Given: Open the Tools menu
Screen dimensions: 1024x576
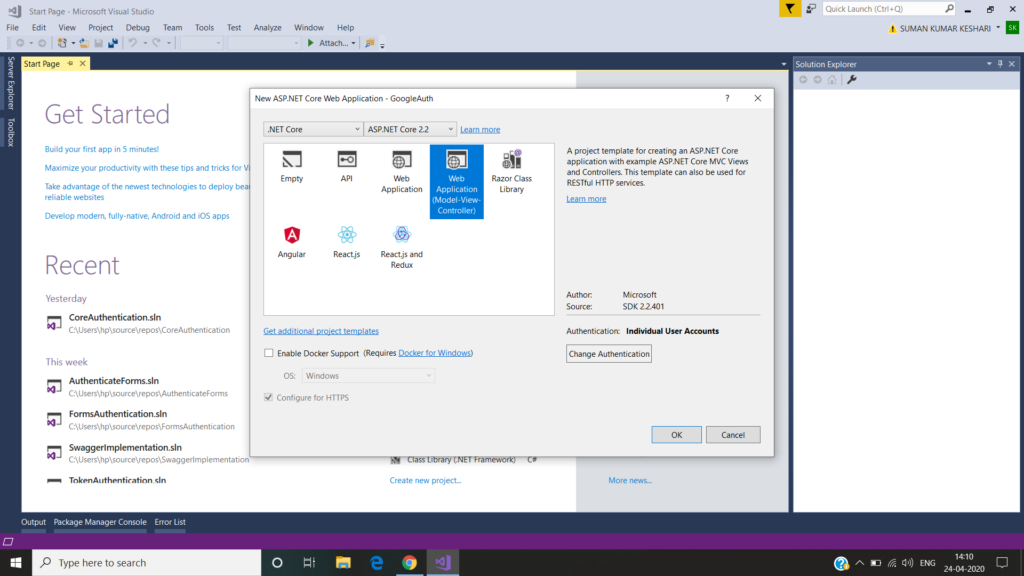Looking at the screenshot, I should (204, 27).
